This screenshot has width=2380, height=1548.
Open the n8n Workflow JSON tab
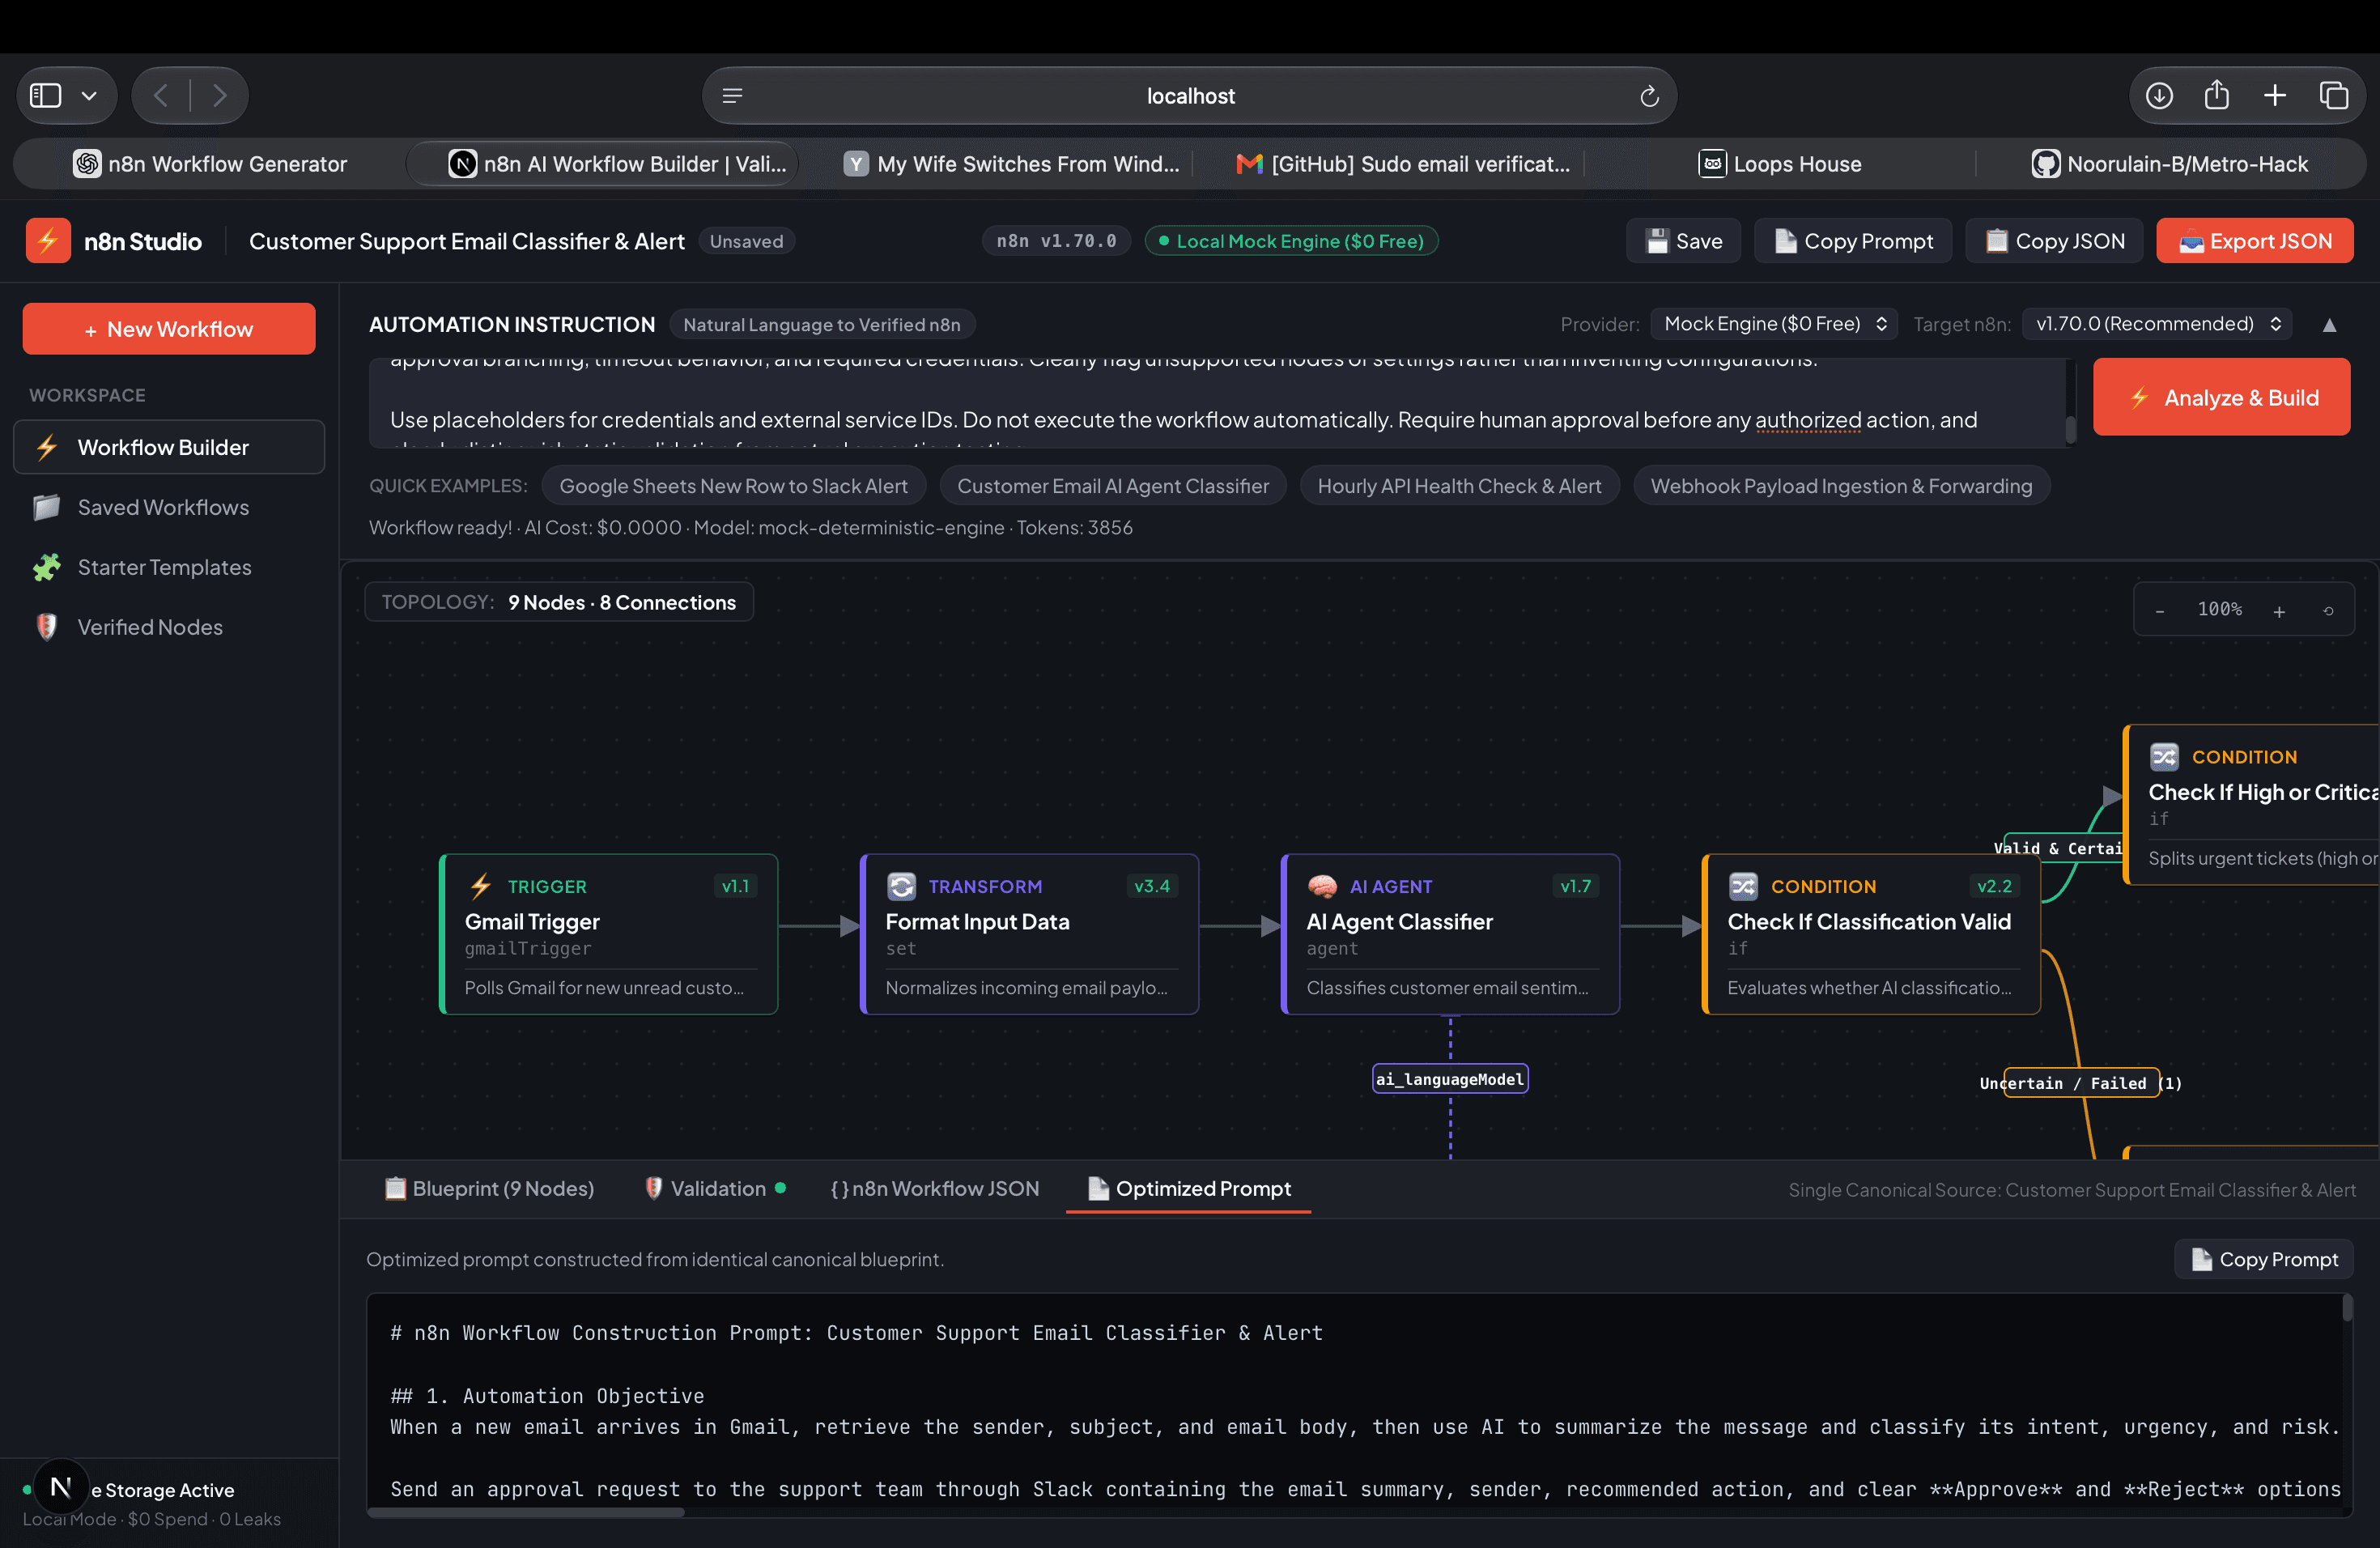(935, 1188)
